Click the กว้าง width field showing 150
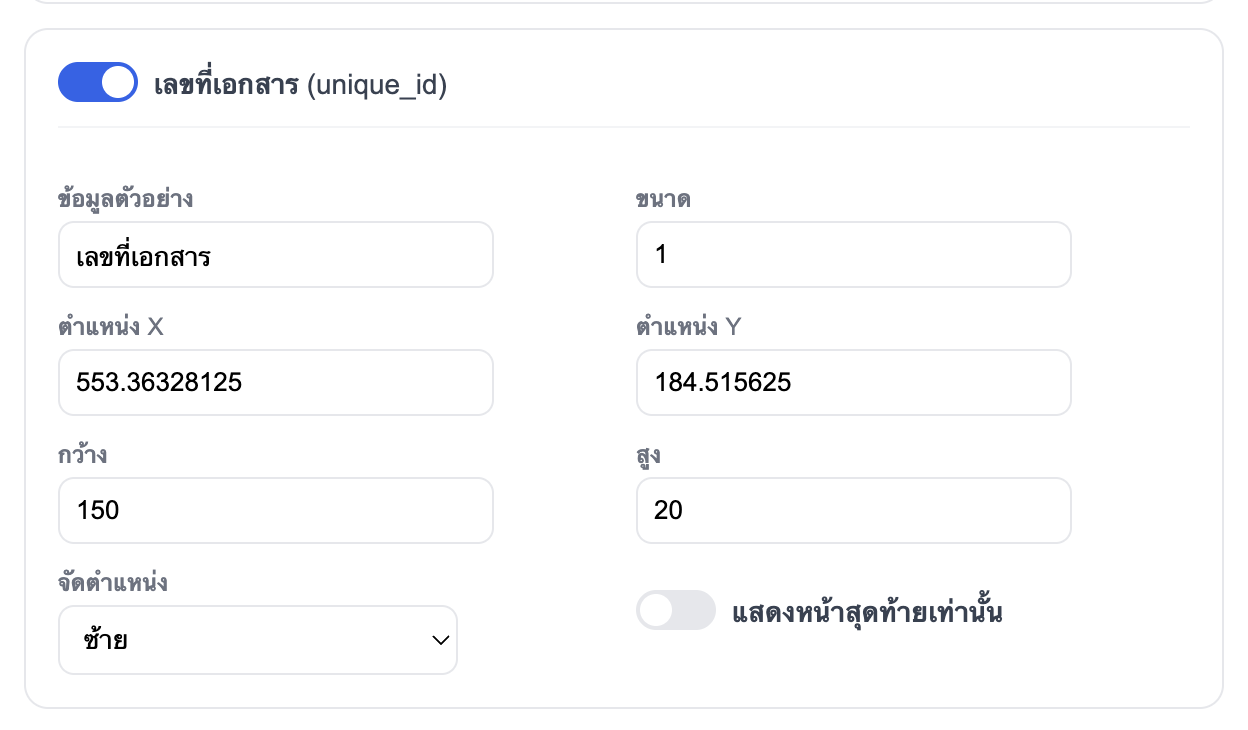 [275, 510]
